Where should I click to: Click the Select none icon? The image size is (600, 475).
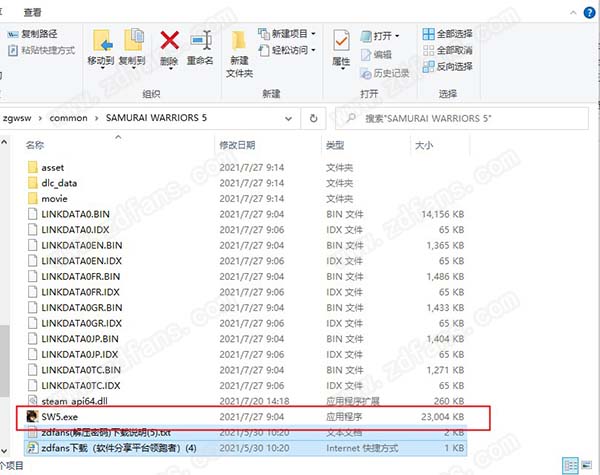point(429,50)
